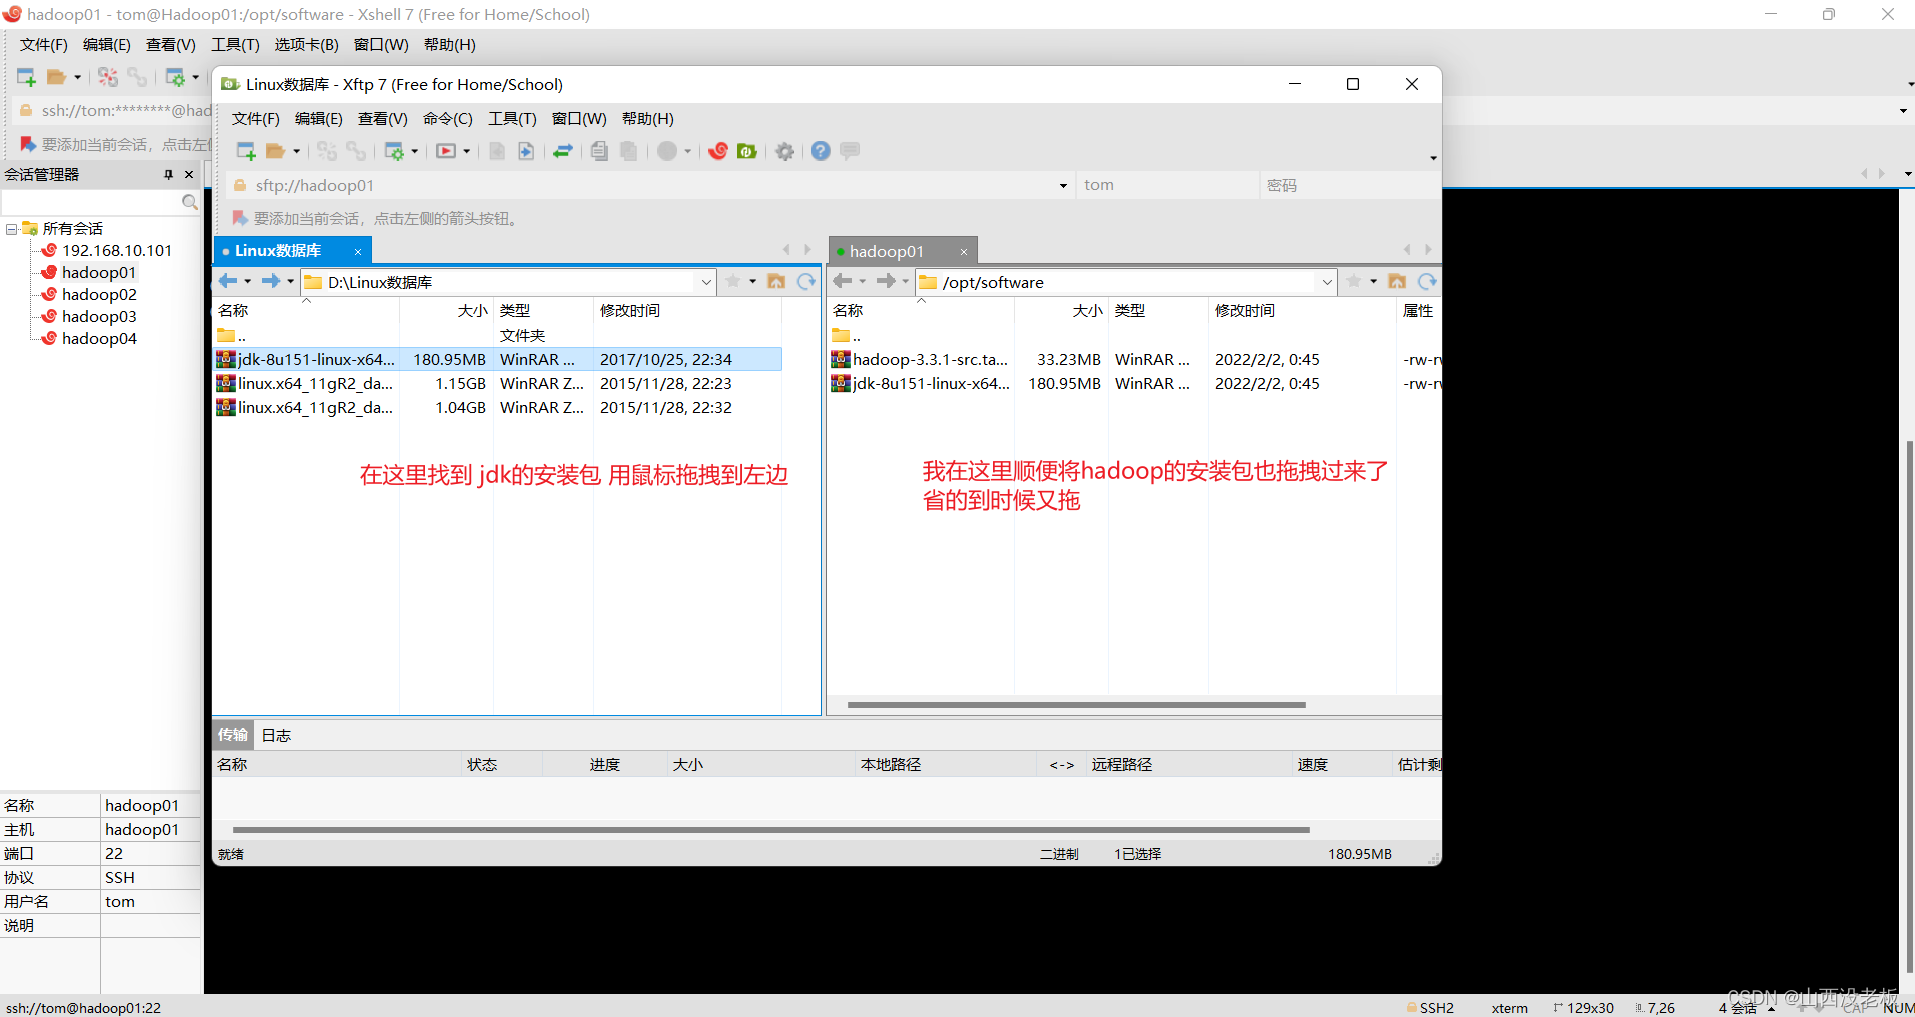Click Xftp add-session bookmark flag icon
This screenshot has height=1017, width=1915.
240,218
